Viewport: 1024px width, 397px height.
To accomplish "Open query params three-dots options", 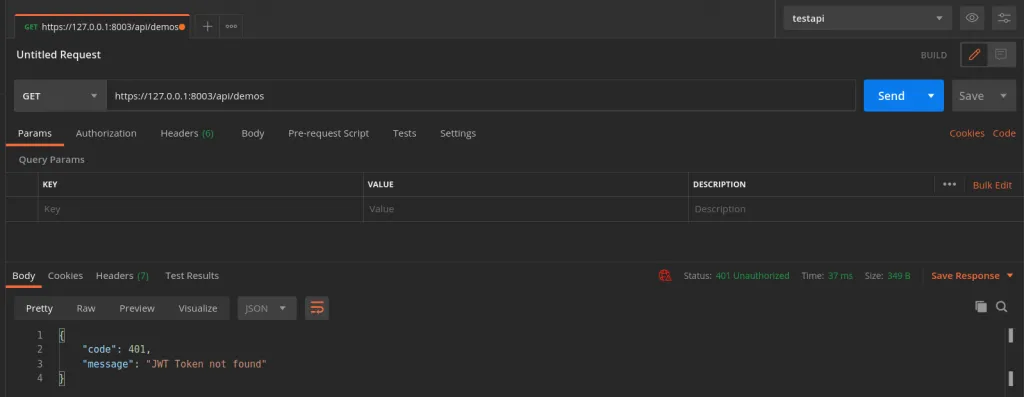I will [x=950, y=185].
